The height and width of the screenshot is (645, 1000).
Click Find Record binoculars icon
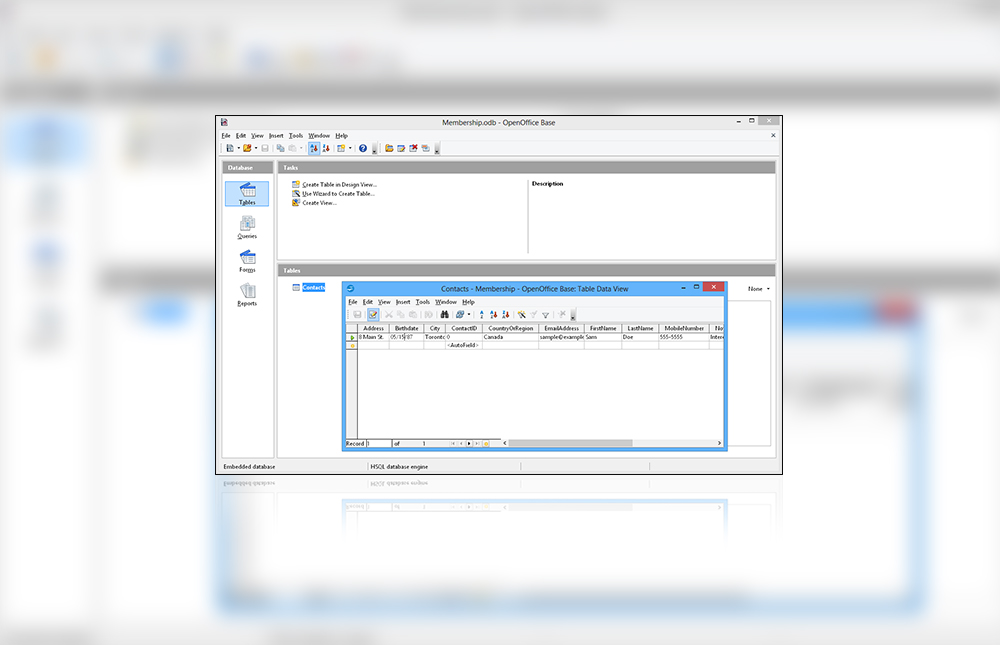point(445,315)
